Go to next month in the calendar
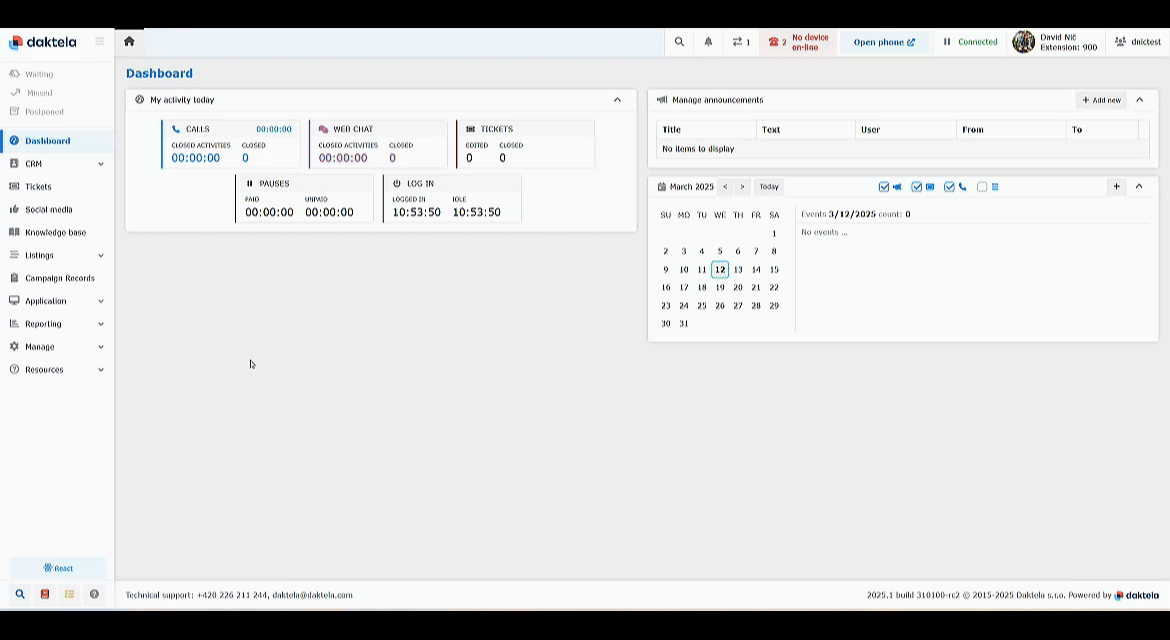 742,187
